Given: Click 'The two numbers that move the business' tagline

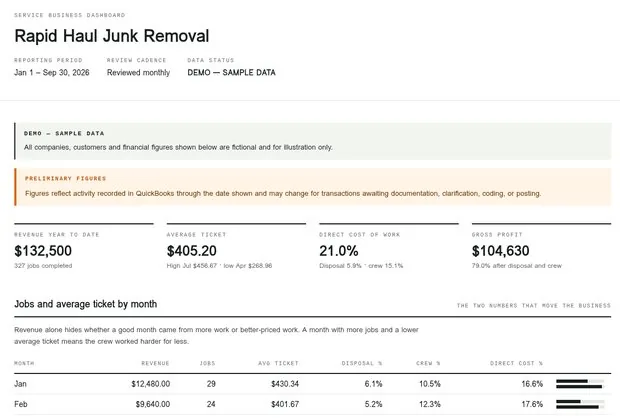Looking at the screenshot, I should click(x=534, y=306).
